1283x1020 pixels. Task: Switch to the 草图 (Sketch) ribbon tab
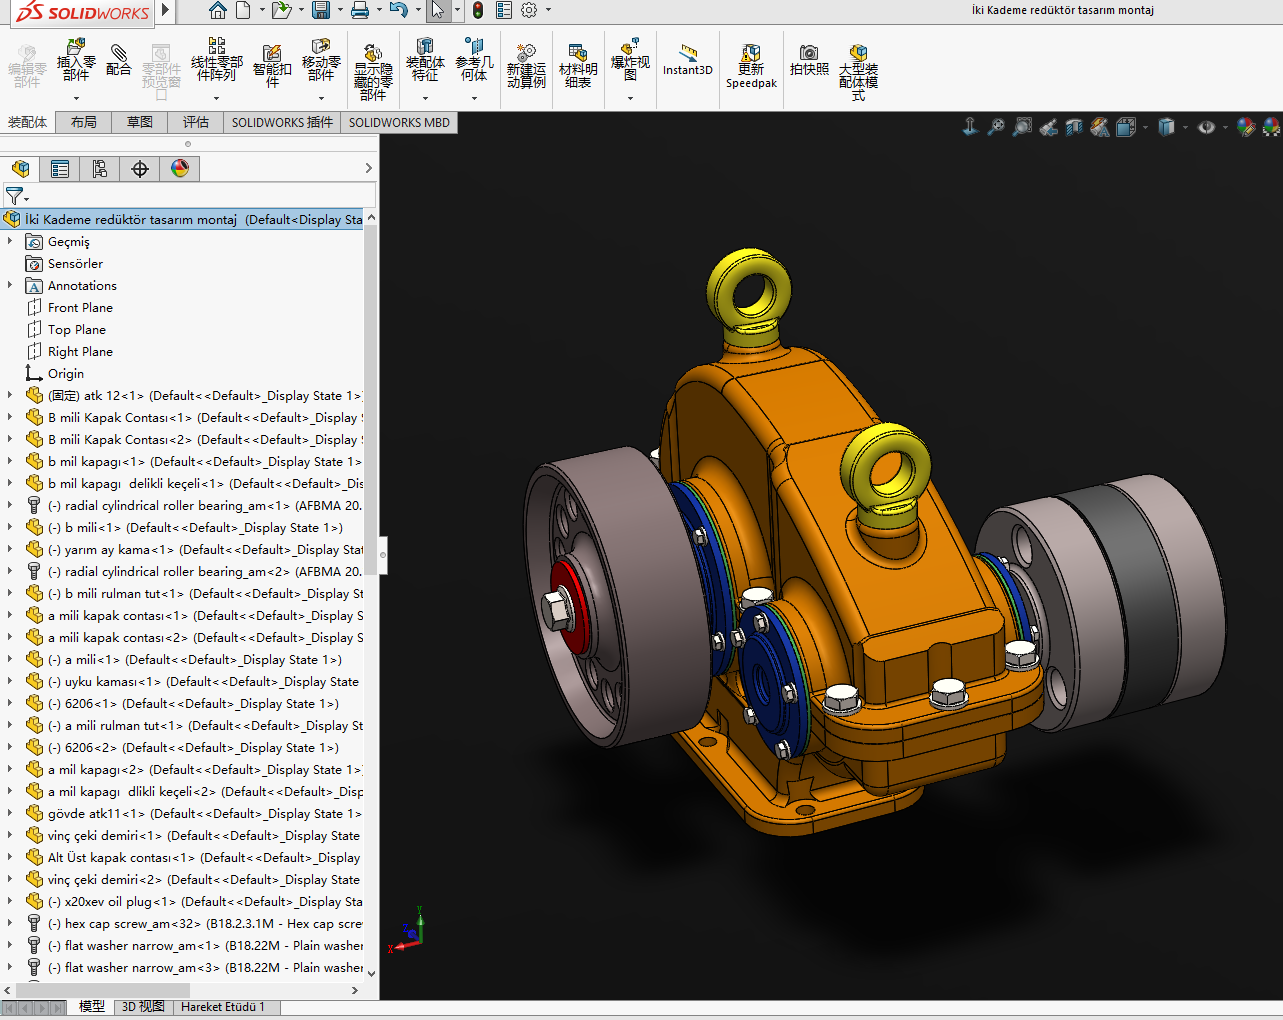[x=140, y=122]
